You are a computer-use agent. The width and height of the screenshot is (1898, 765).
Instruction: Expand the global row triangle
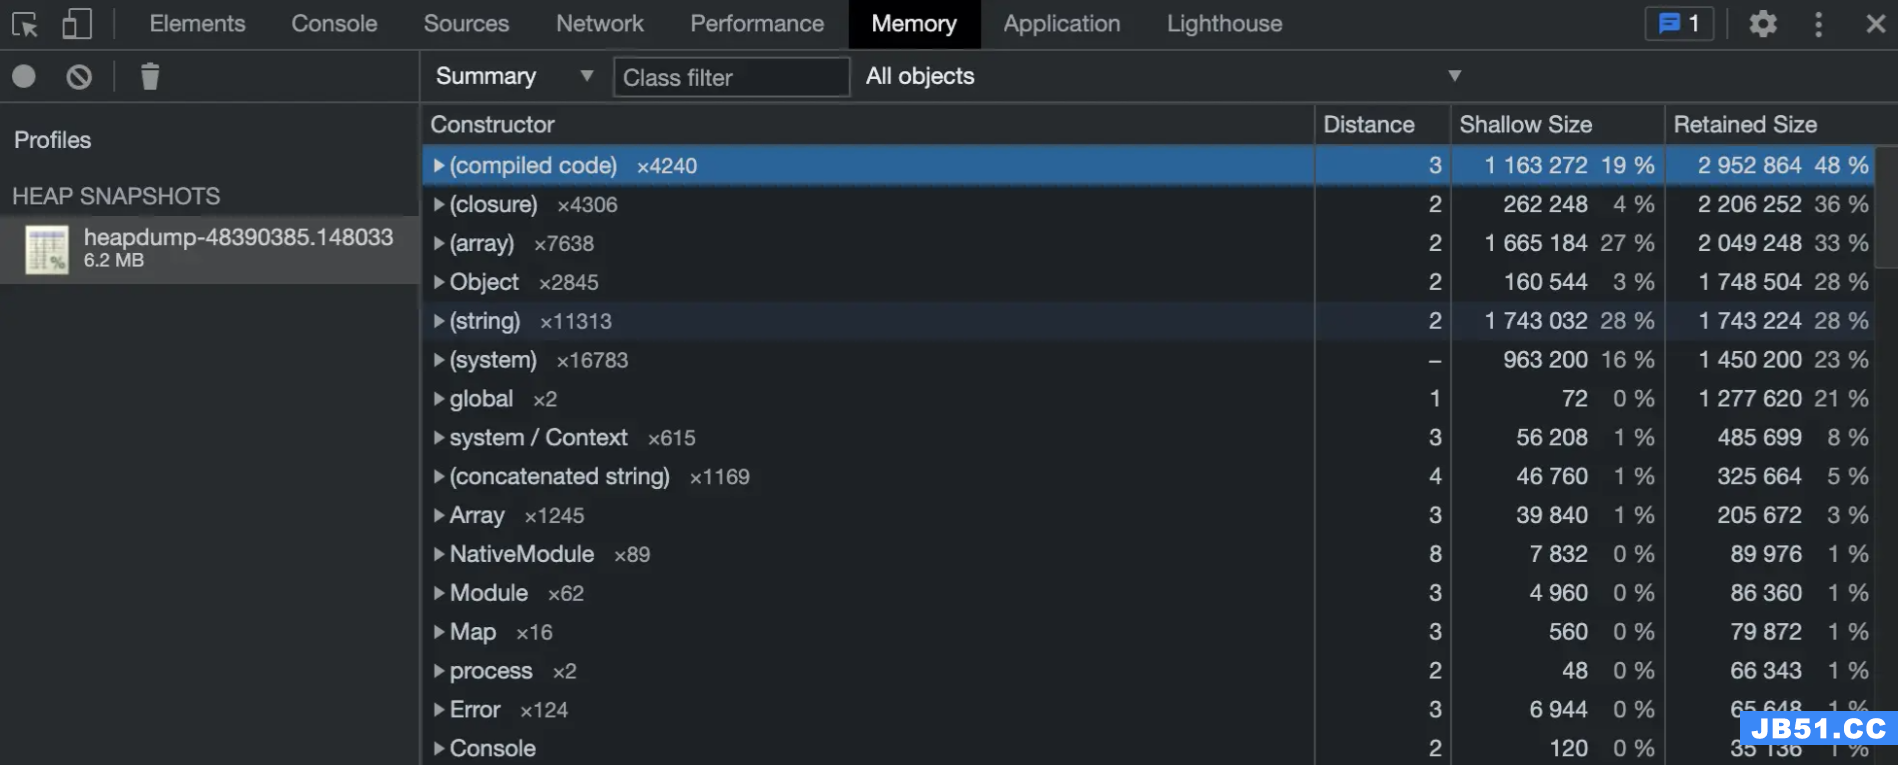(438, 399)
